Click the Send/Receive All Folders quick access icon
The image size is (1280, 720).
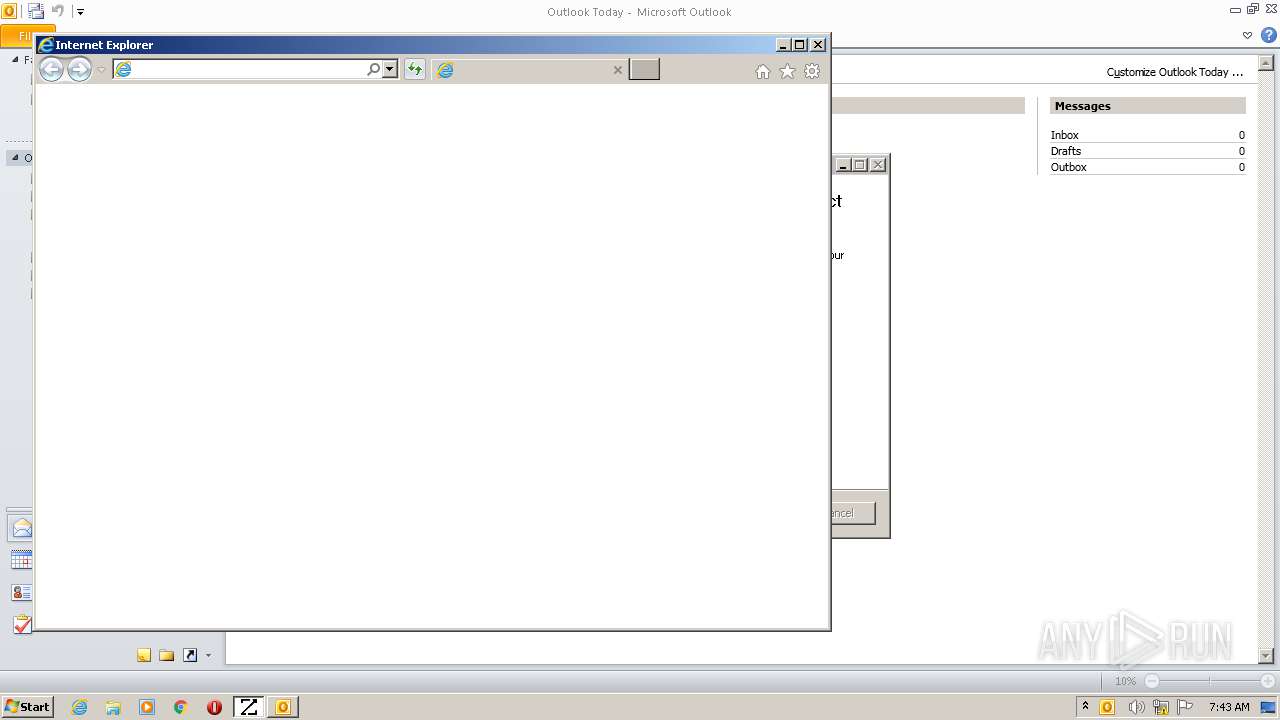pyautogui.click(x=36, y=12)
